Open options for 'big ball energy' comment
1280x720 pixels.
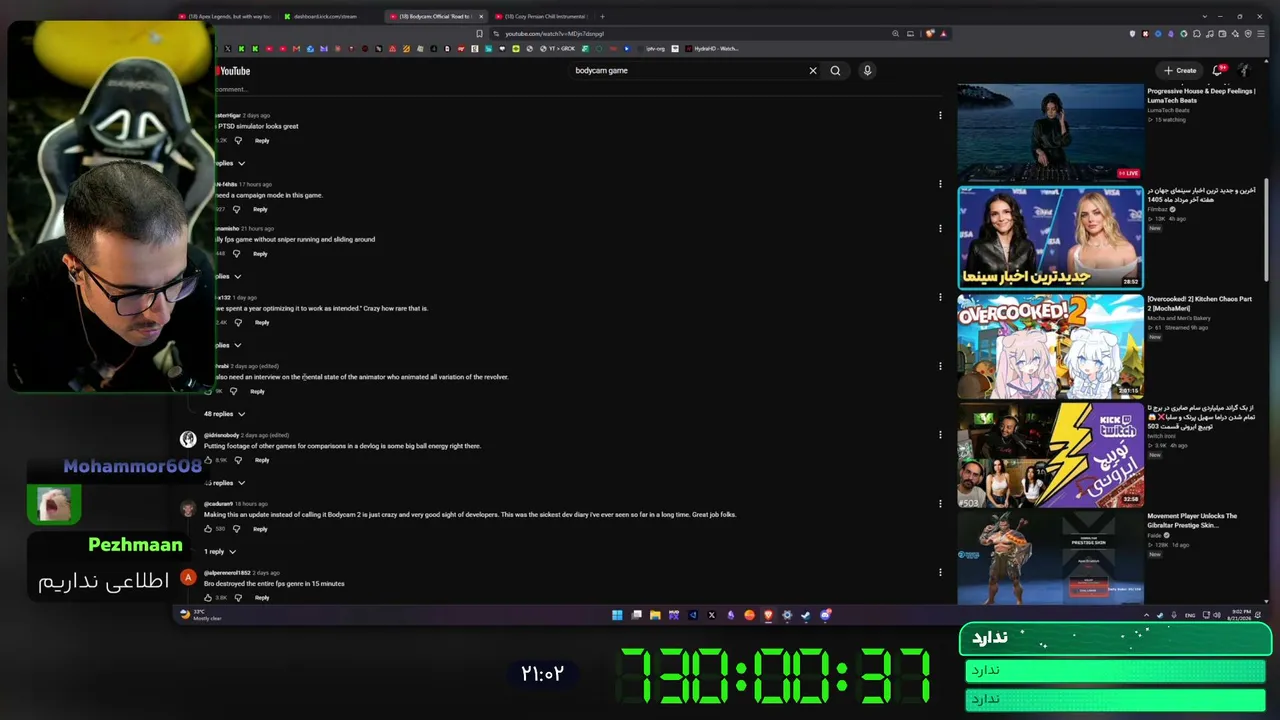(x=940, y=435)
